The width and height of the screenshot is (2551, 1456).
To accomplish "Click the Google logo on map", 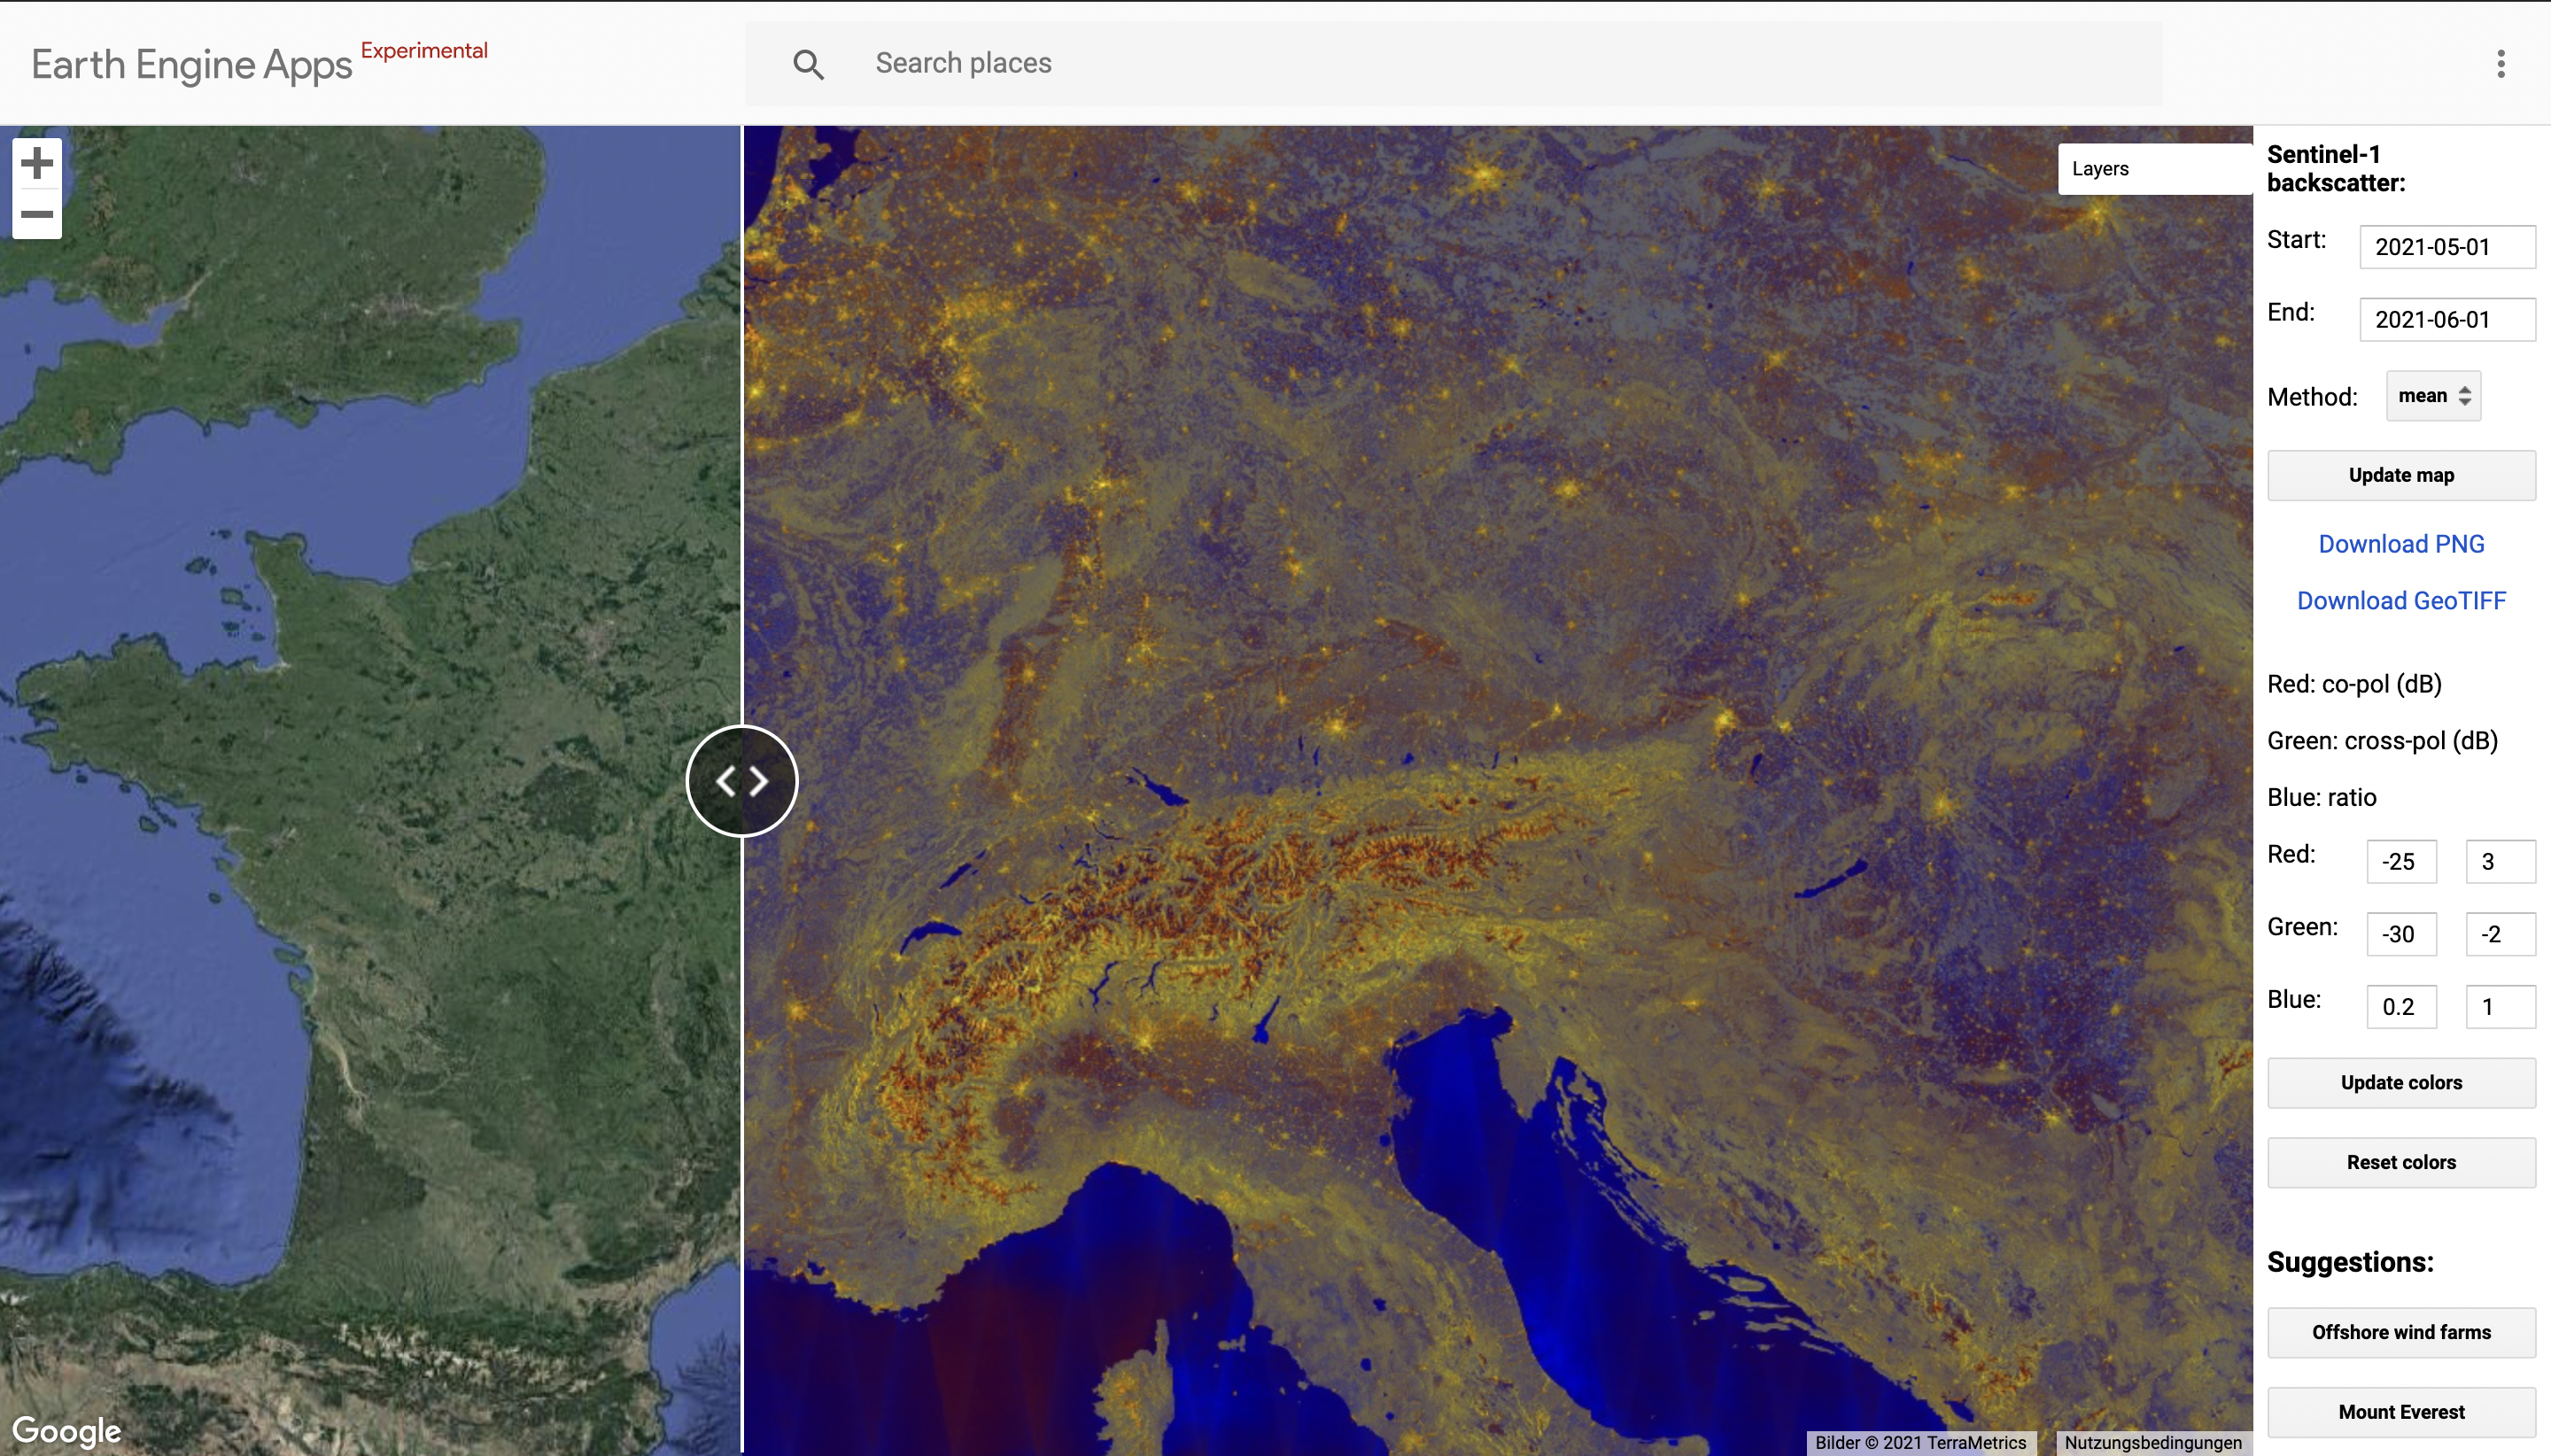I will pyautogui.click(x=67, y=1430).
